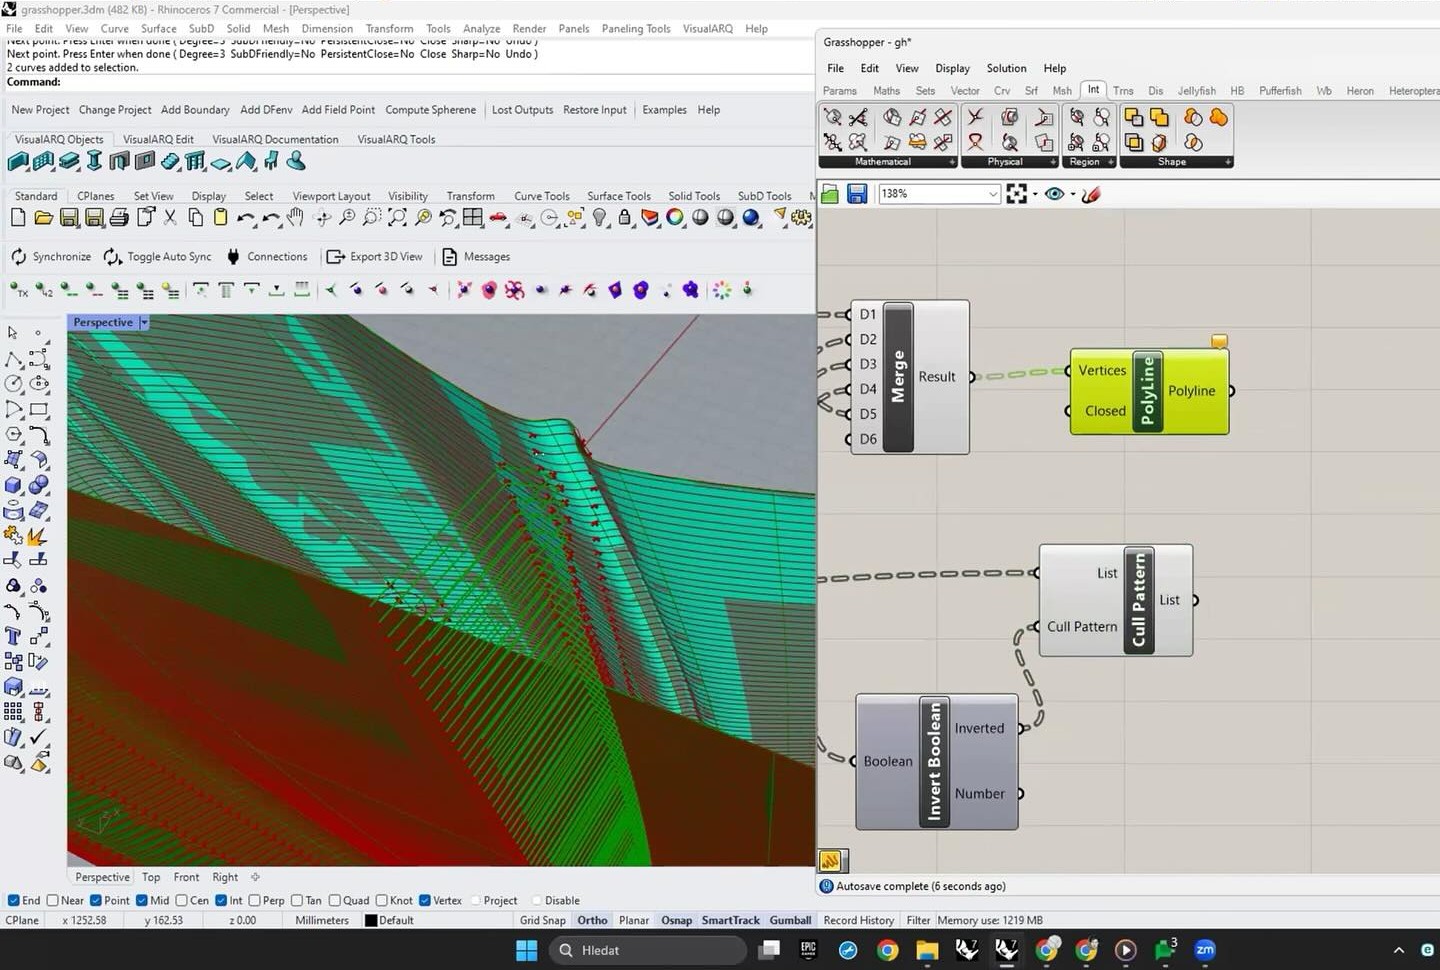This screenshot has width=1440, height=970.
Task: Click the Export 3D View button
Action: pyautogui.click(x=375, y=257)
